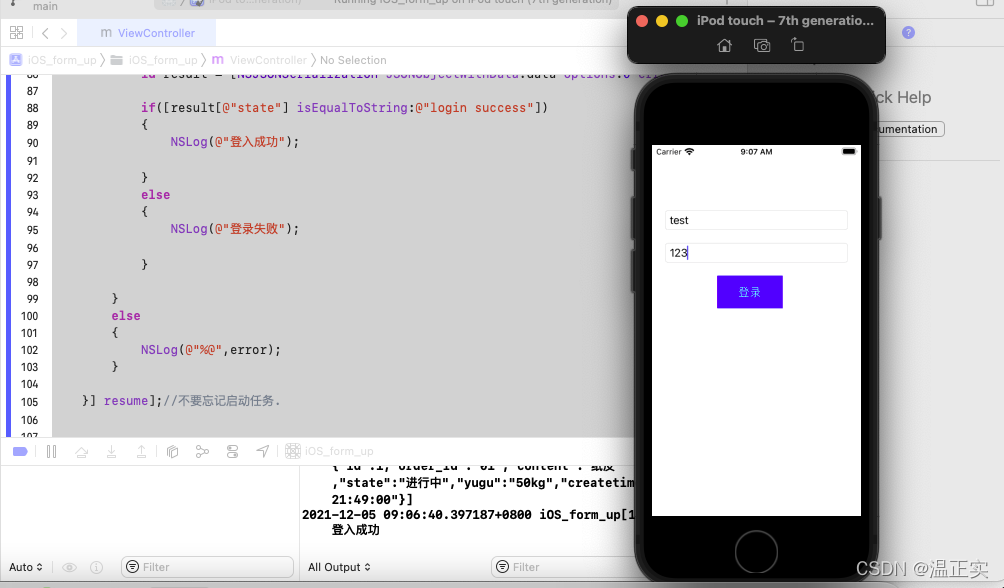The image size is (1004, 588).
Task: Go back with the left chevron
Action: [x=45, y=33]
